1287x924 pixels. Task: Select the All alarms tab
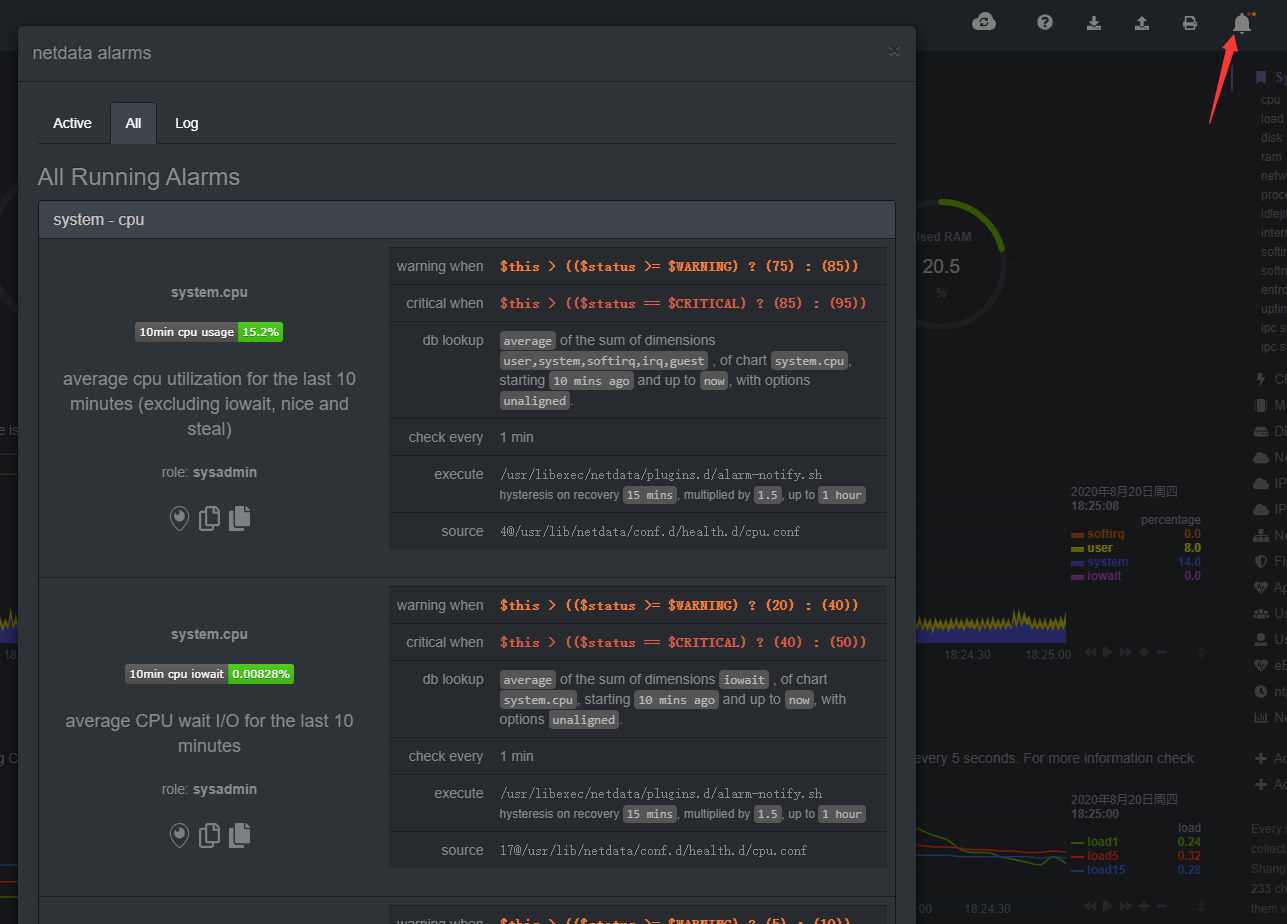click(133, 123)
